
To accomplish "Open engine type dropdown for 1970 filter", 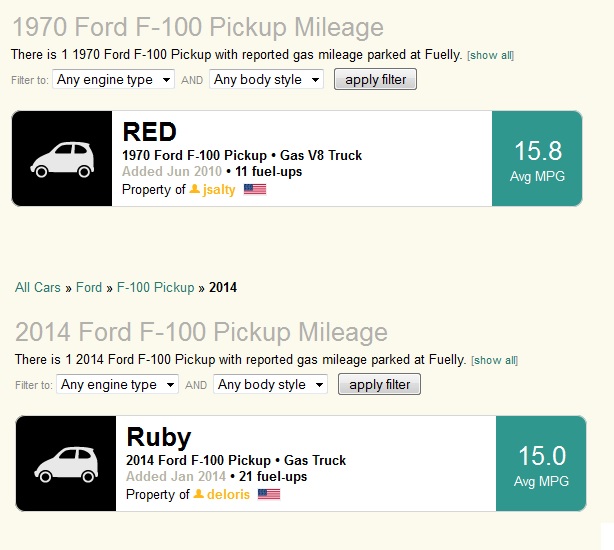I will coord(113,79).
